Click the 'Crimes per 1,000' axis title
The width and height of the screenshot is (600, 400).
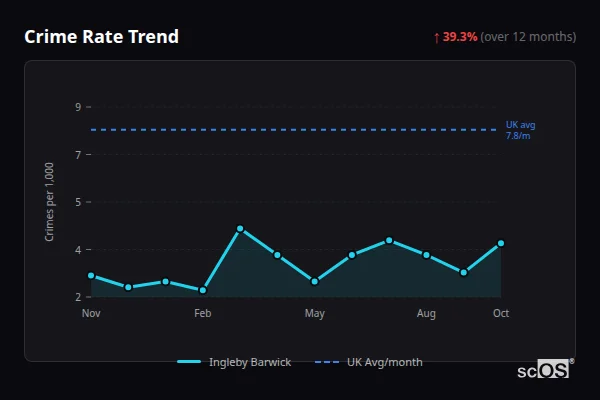pos(49,202)
